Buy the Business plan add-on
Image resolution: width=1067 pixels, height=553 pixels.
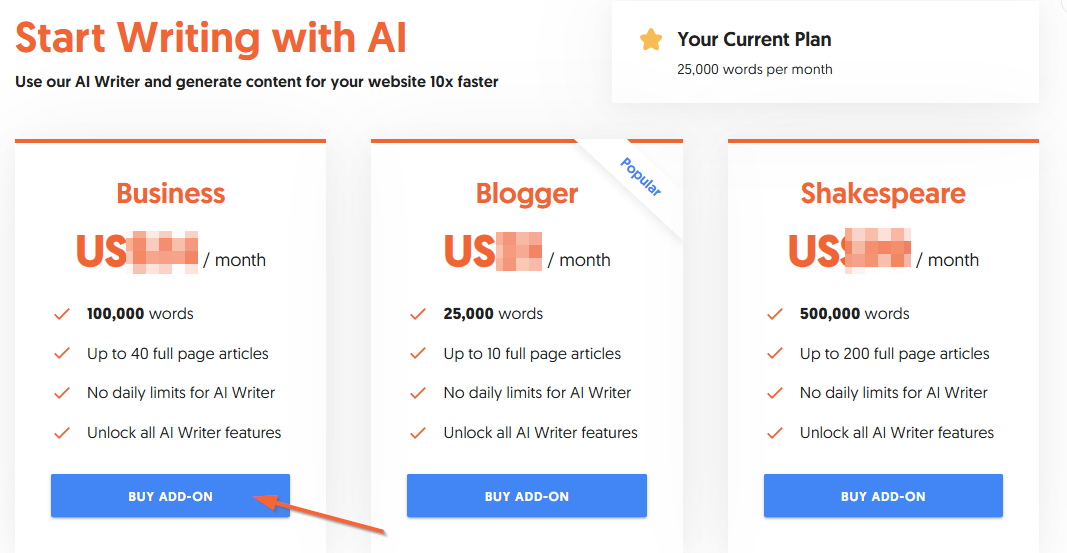pyautogui.click(x=170, y=496)
